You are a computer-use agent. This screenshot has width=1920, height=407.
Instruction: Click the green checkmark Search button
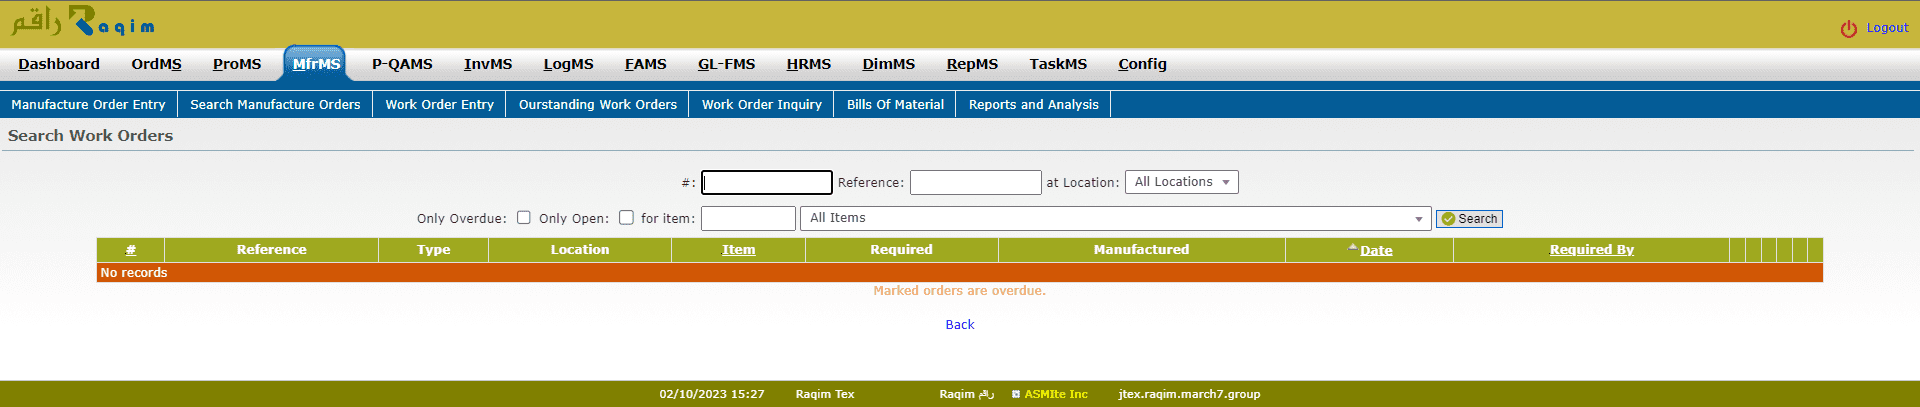(1468, 219)
